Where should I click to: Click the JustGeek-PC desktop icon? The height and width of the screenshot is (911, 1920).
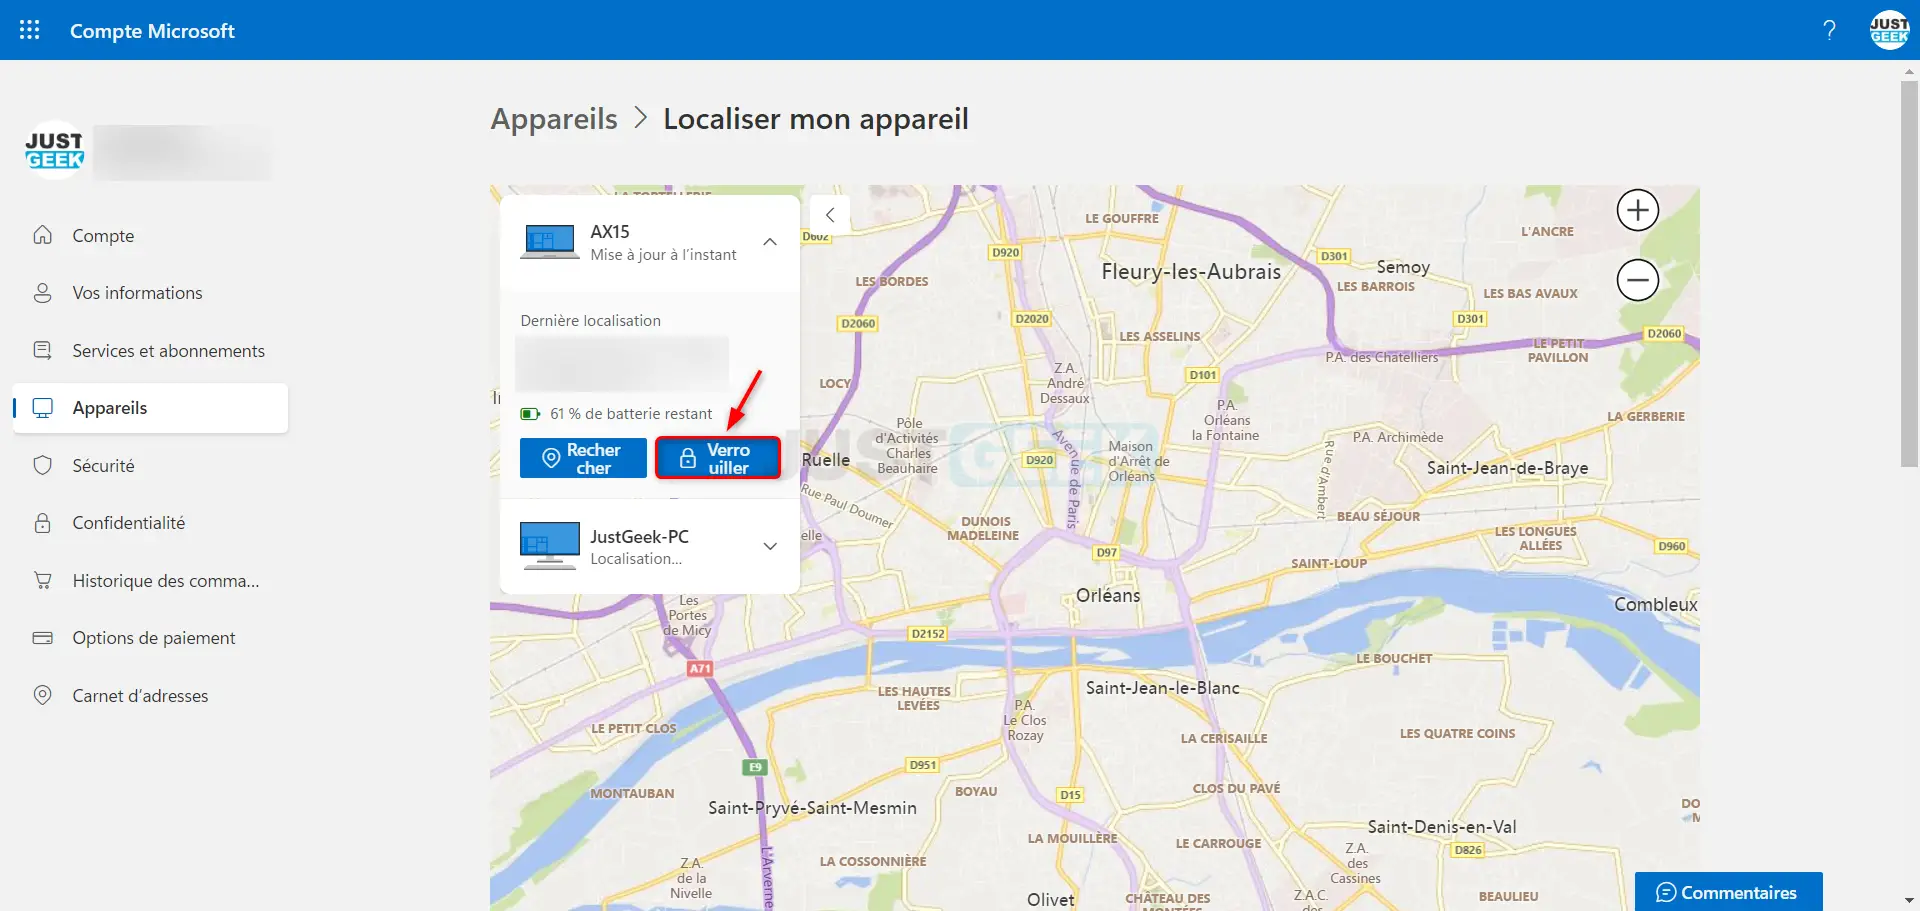549,545
